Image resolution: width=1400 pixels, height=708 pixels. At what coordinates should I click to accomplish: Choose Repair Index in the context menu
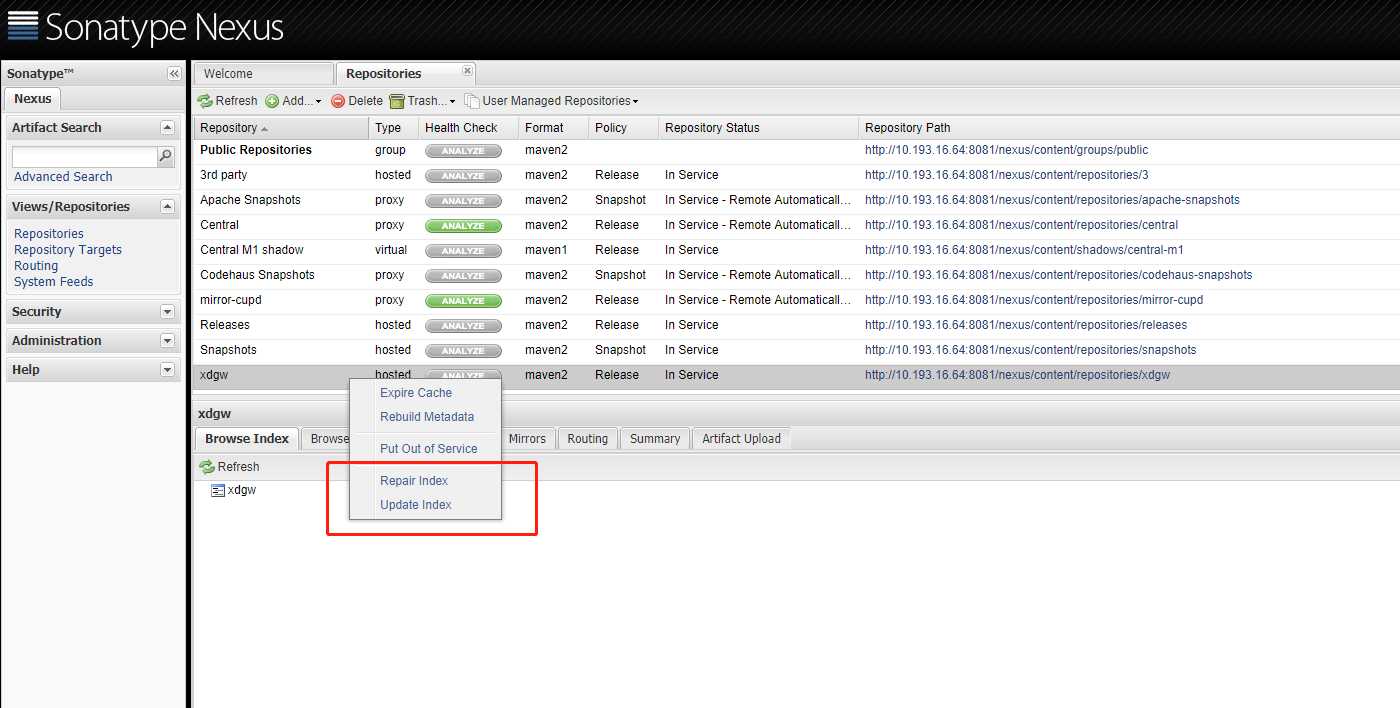[425, 481]
